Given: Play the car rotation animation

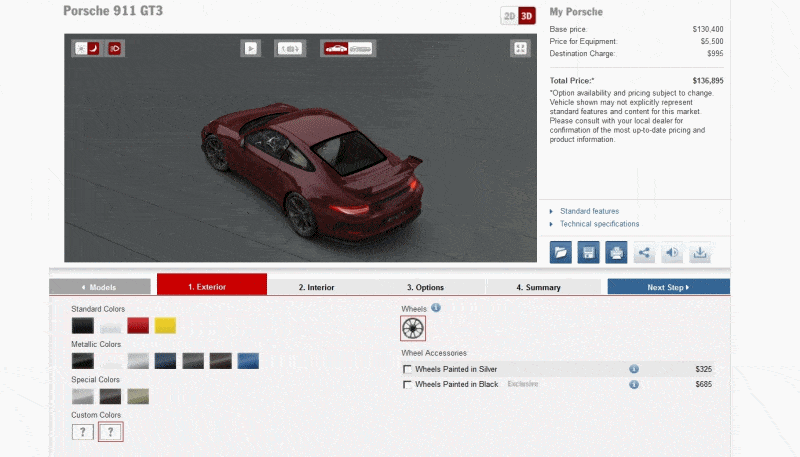Looking at the screenshot, I should pyautogui.click(x=251, y=48).
